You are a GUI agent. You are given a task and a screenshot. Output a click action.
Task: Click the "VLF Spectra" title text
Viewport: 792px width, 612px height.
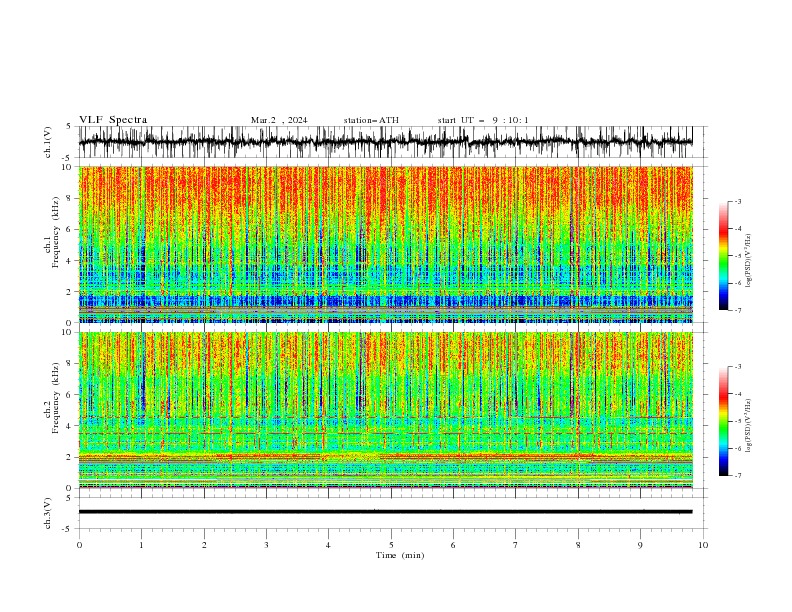[113, 120]
